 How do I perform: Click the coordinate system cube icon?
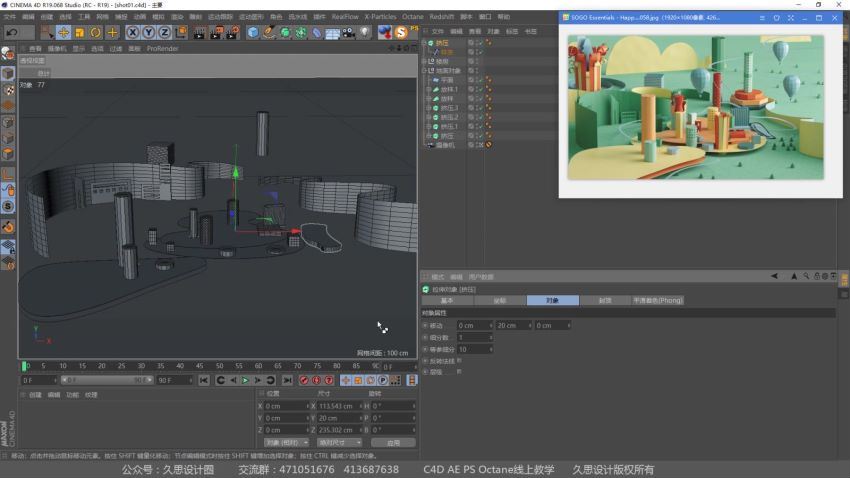[x=181, y=33]
